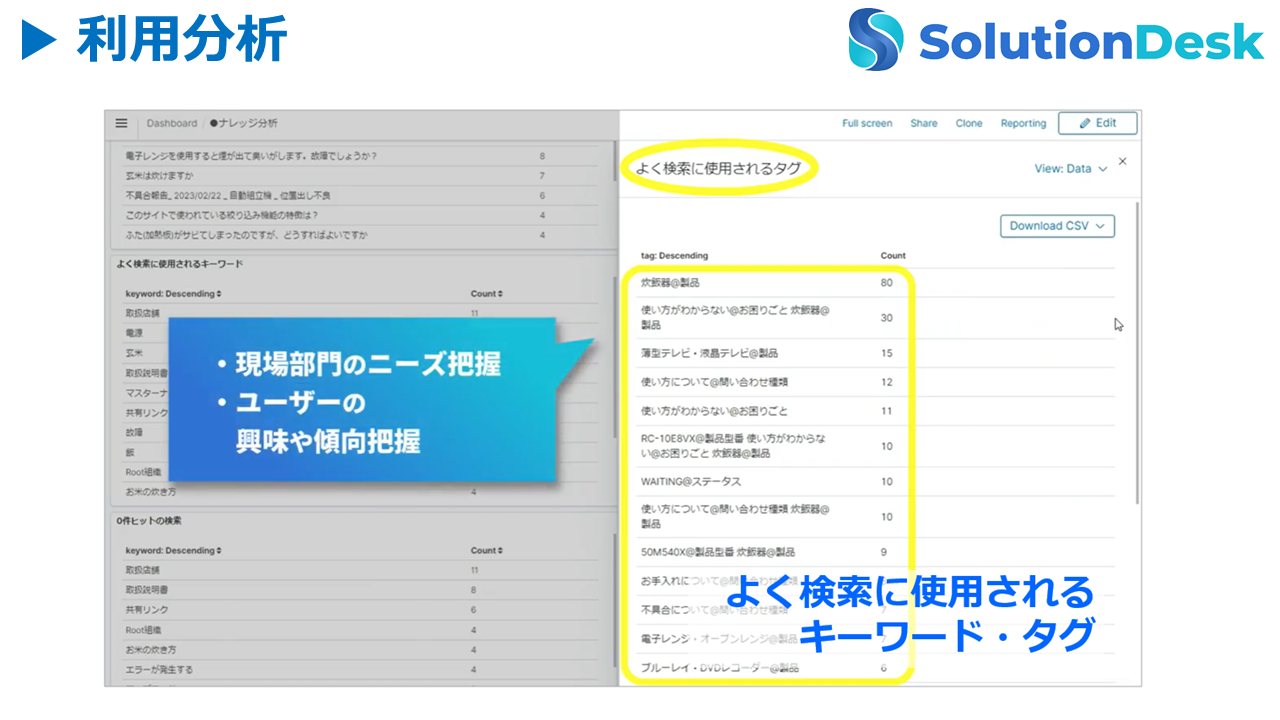Select the ブルーレイ・DVDレコーダー@製品 row

[877, 668]
